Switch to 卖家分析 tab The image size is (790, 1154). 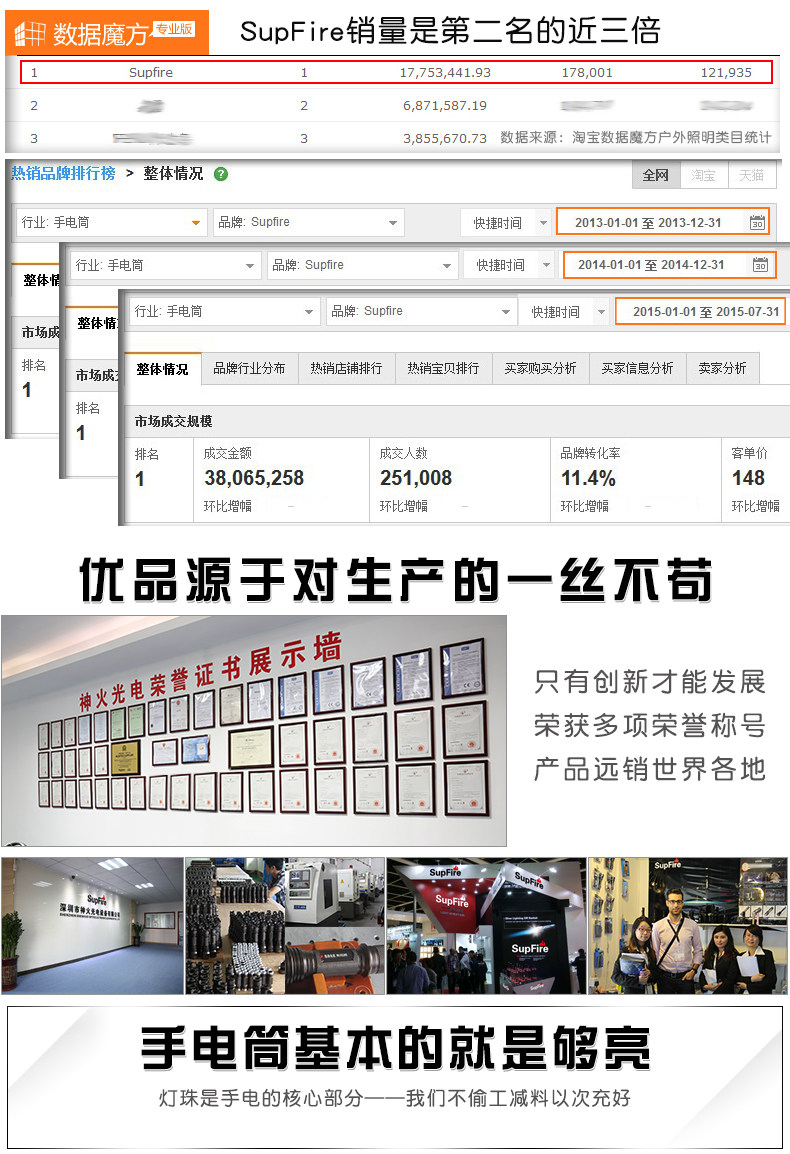coord(722,368)
